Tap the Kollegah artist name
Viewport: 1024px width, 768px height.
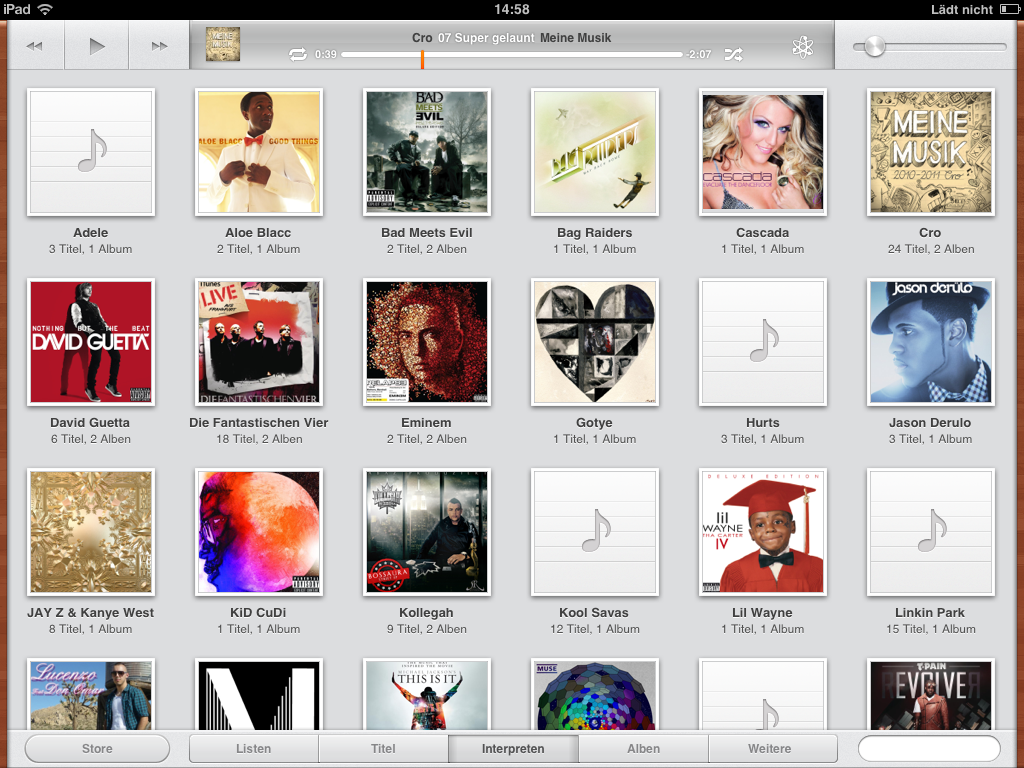(x=426, y=613)
